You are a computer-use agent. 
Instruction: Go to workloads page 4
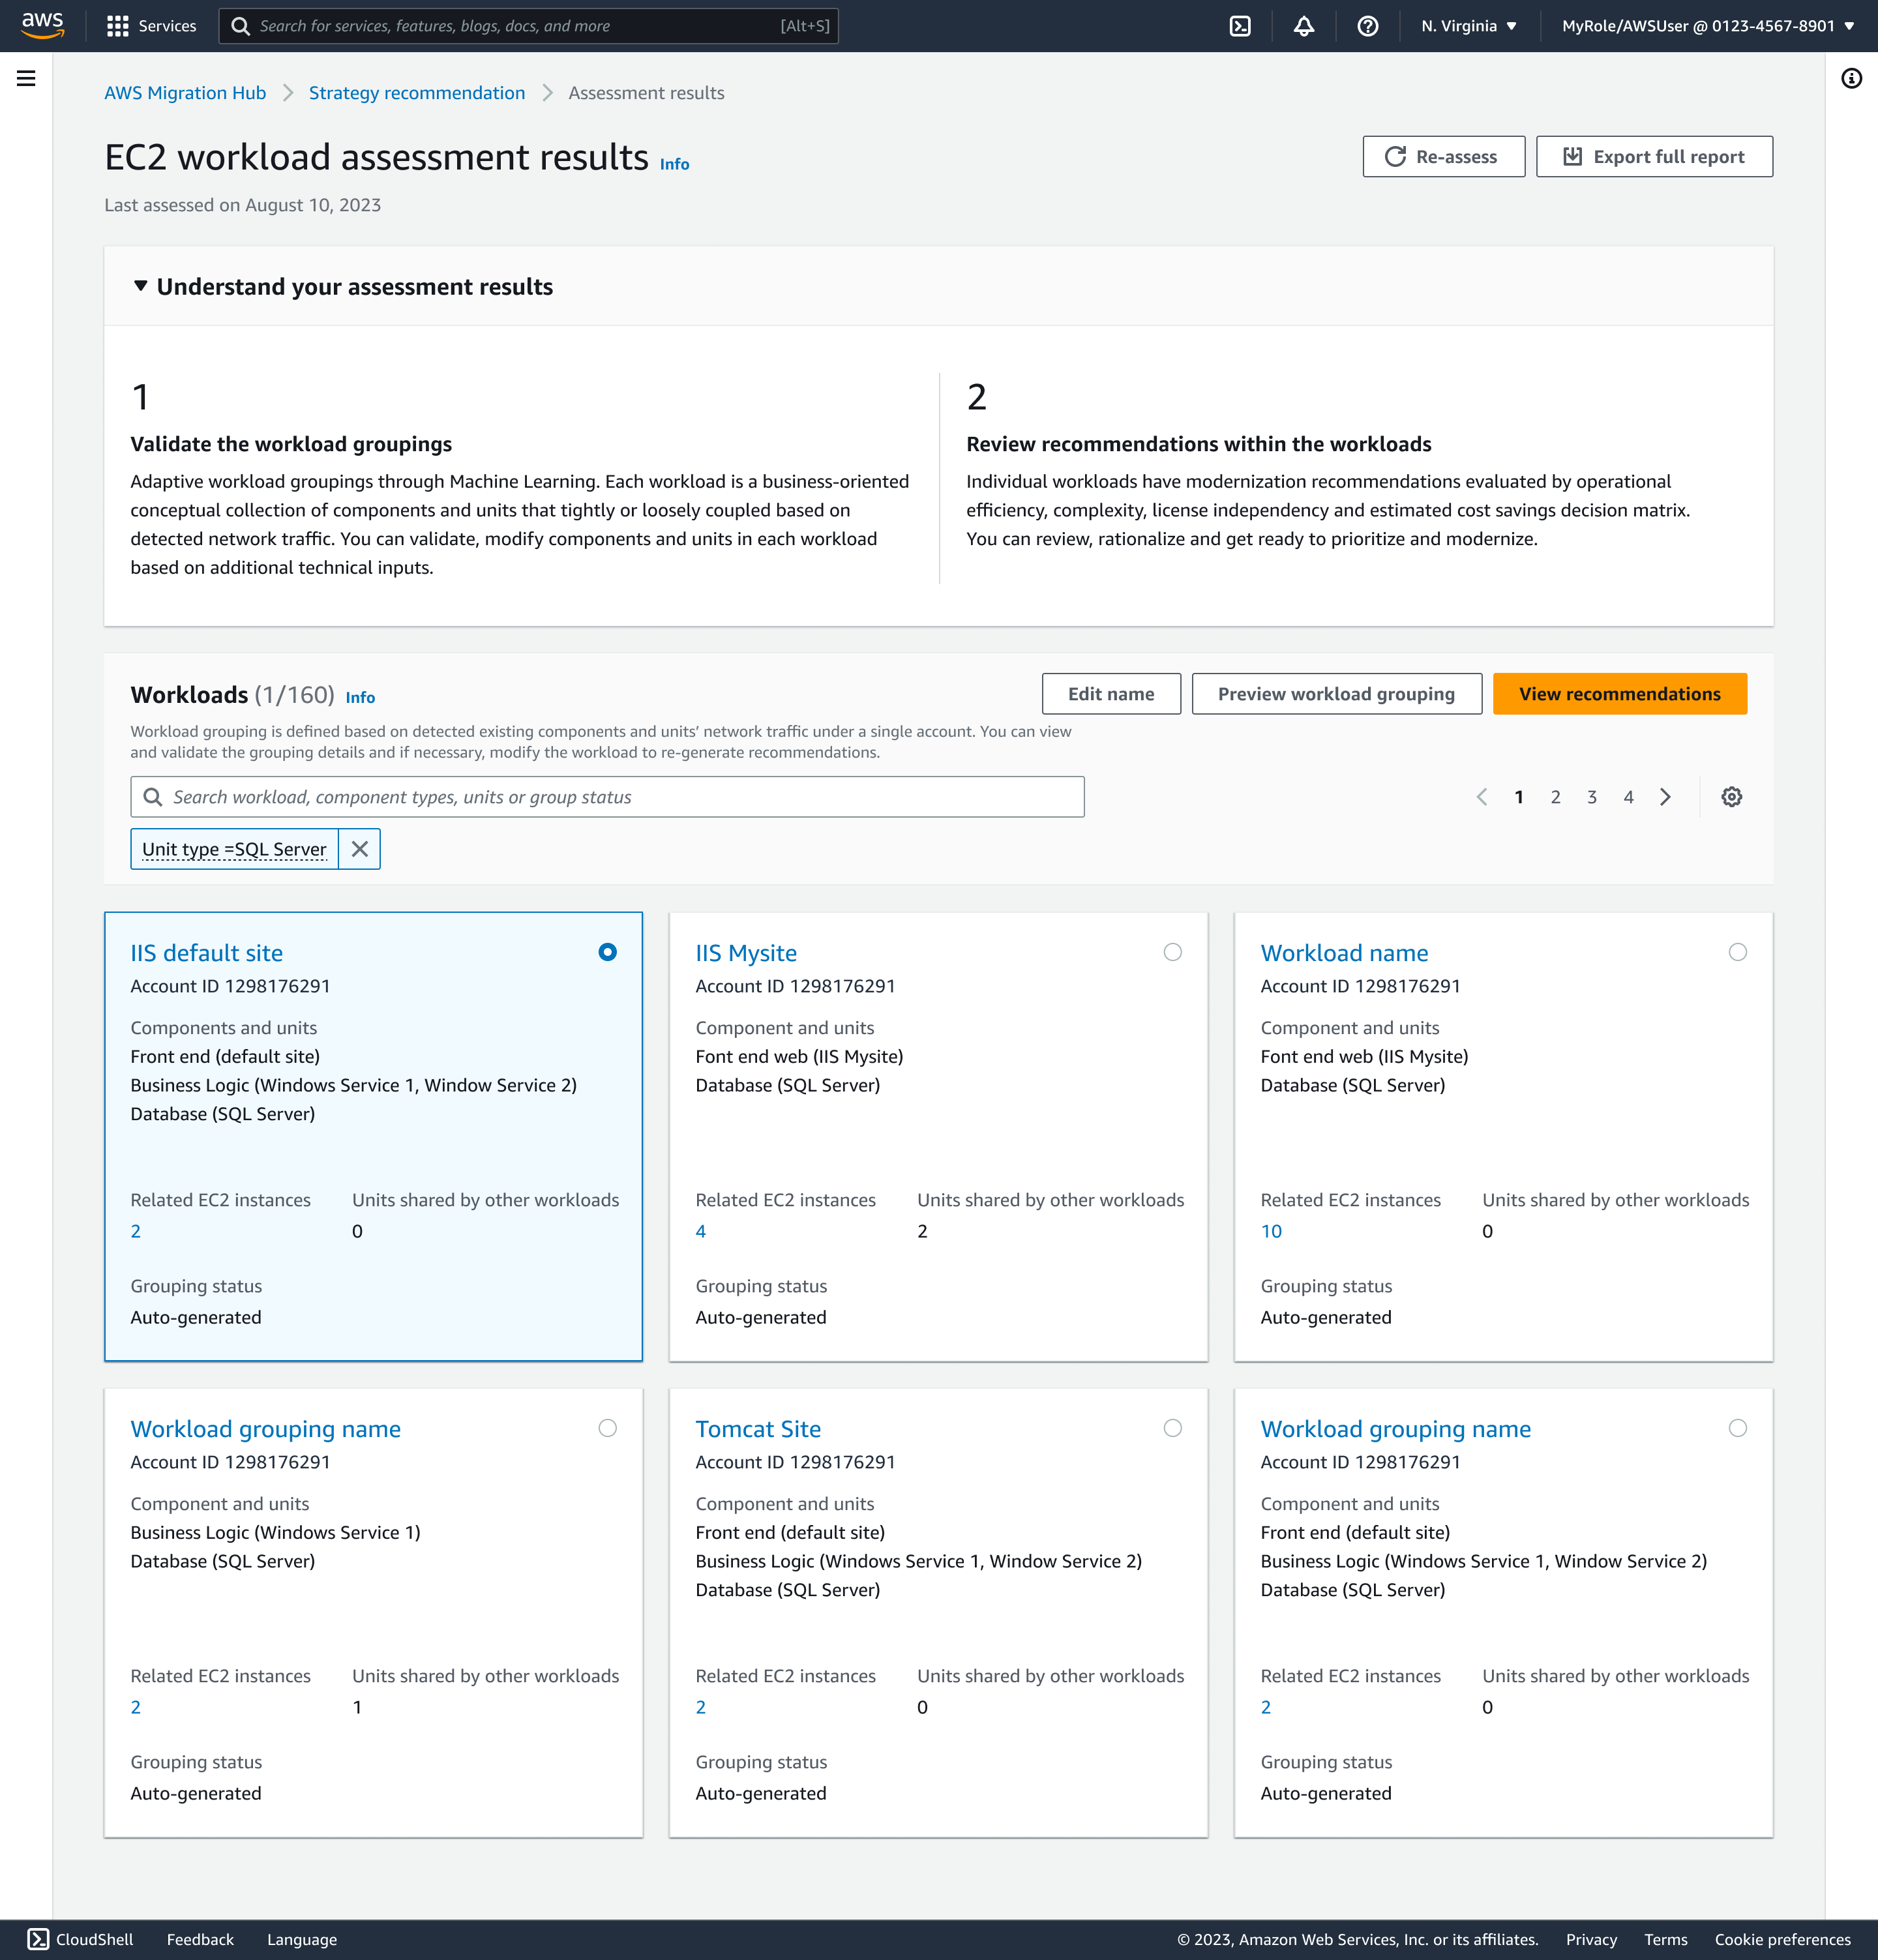pyautogui.click(x=1628, y=797)
